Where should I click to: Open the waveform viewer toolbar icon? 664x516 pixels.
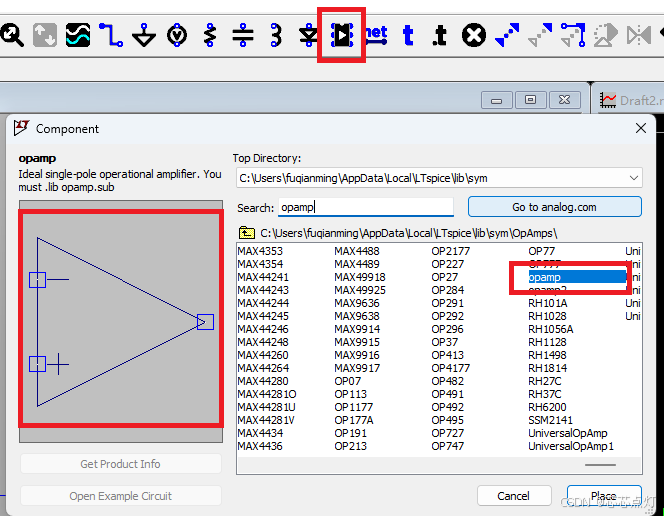coord(78,35)
